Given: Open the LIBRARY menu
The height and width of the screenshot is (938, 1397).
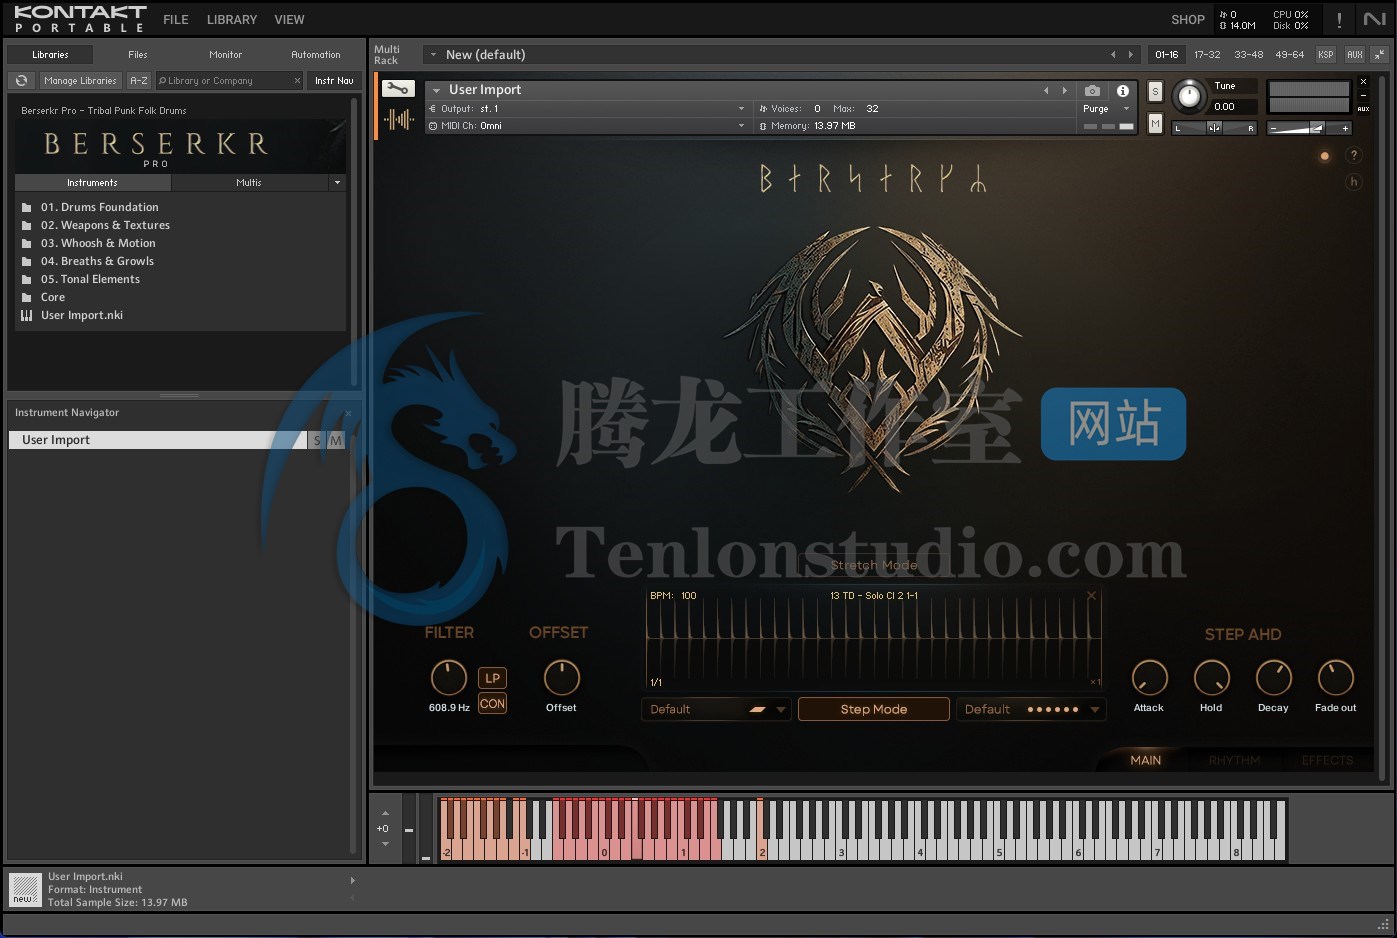Looking at the screenshot, I should point(231,20).
